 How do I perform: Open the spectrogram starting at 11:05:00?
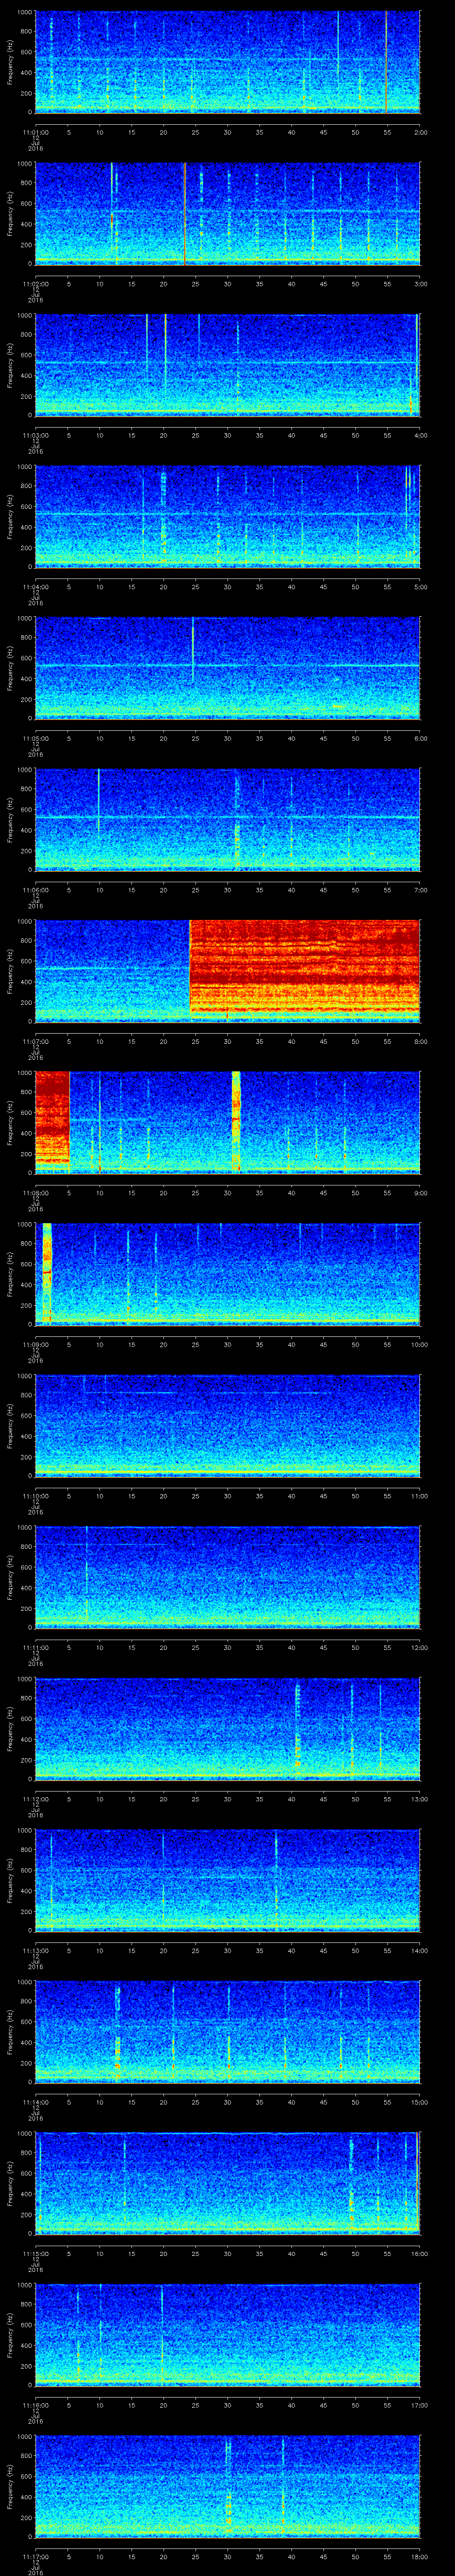(227, 668)
